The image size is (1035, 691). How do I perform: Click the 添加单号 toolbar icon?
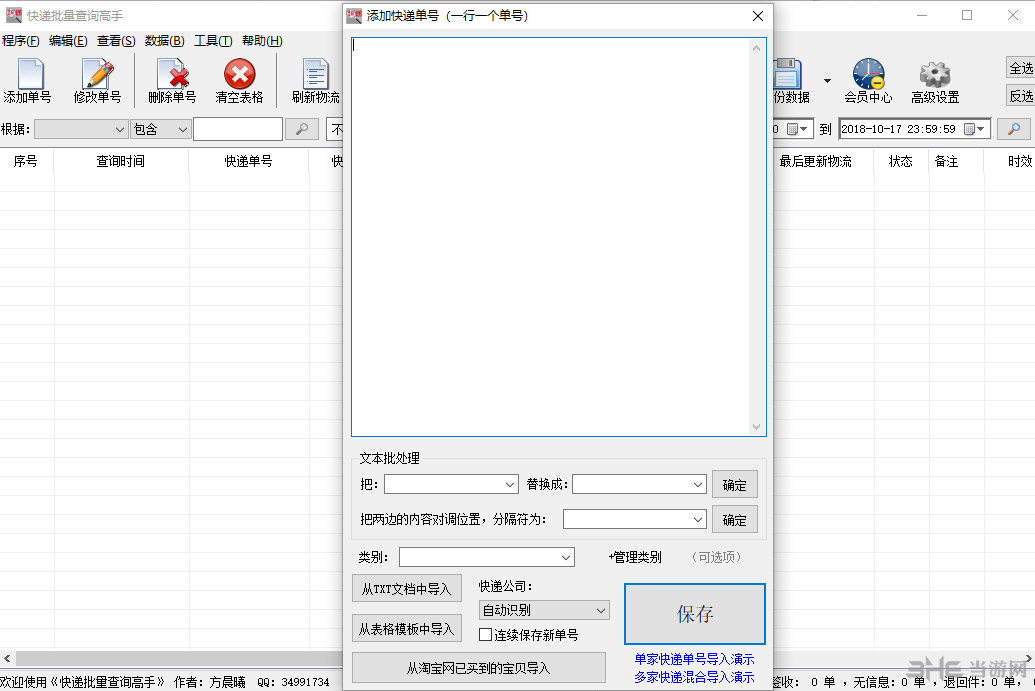(x=30, y=74)
